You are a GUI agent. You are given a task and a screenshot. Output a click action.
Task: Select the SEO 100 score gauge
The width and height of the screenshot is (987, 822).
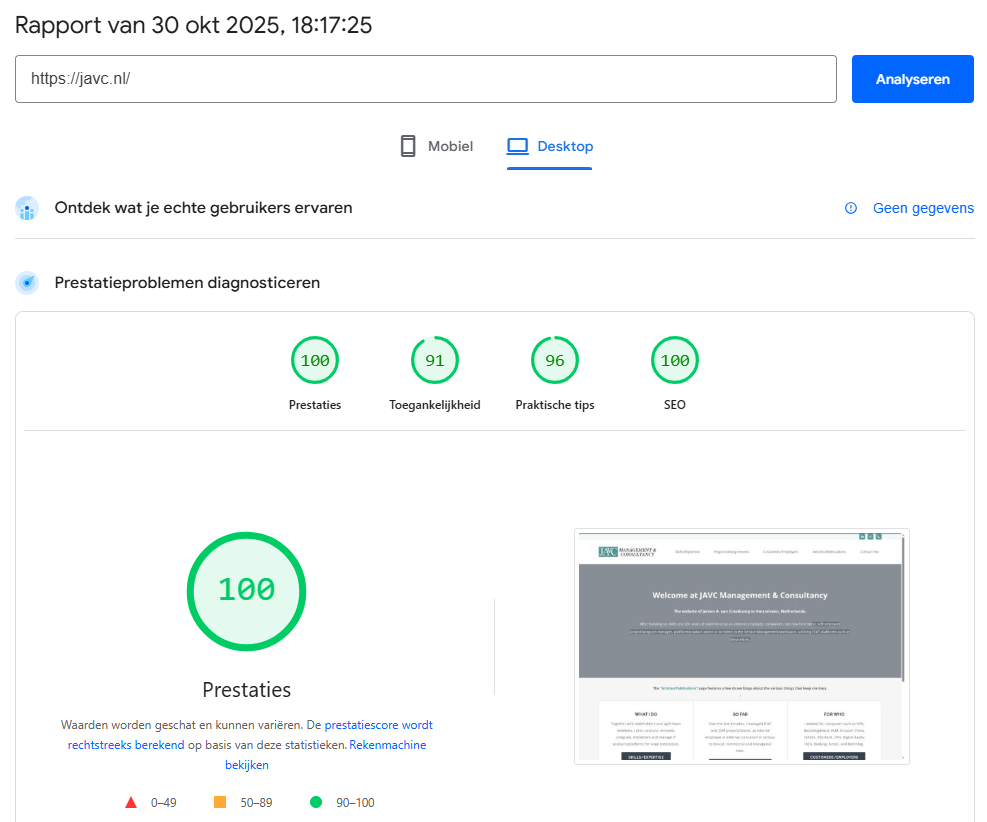coord(674,361)
